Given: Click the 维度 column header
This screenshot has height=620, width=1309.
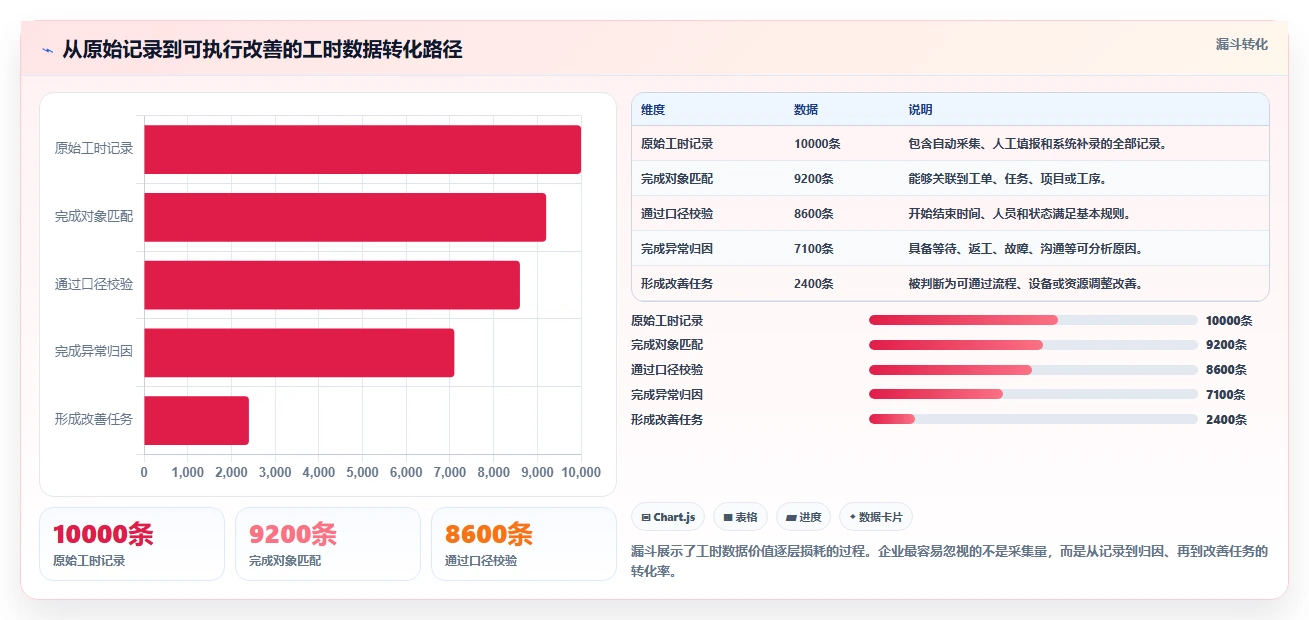Looking at the screenshot, I should tap(653, 110).
